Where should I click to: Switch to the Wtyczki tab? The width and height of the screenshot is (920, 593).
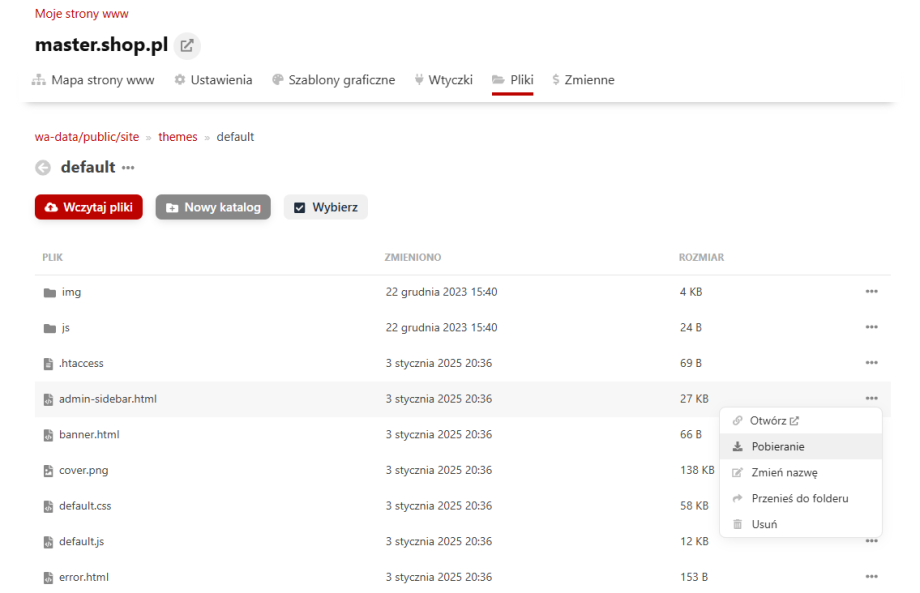442,80
